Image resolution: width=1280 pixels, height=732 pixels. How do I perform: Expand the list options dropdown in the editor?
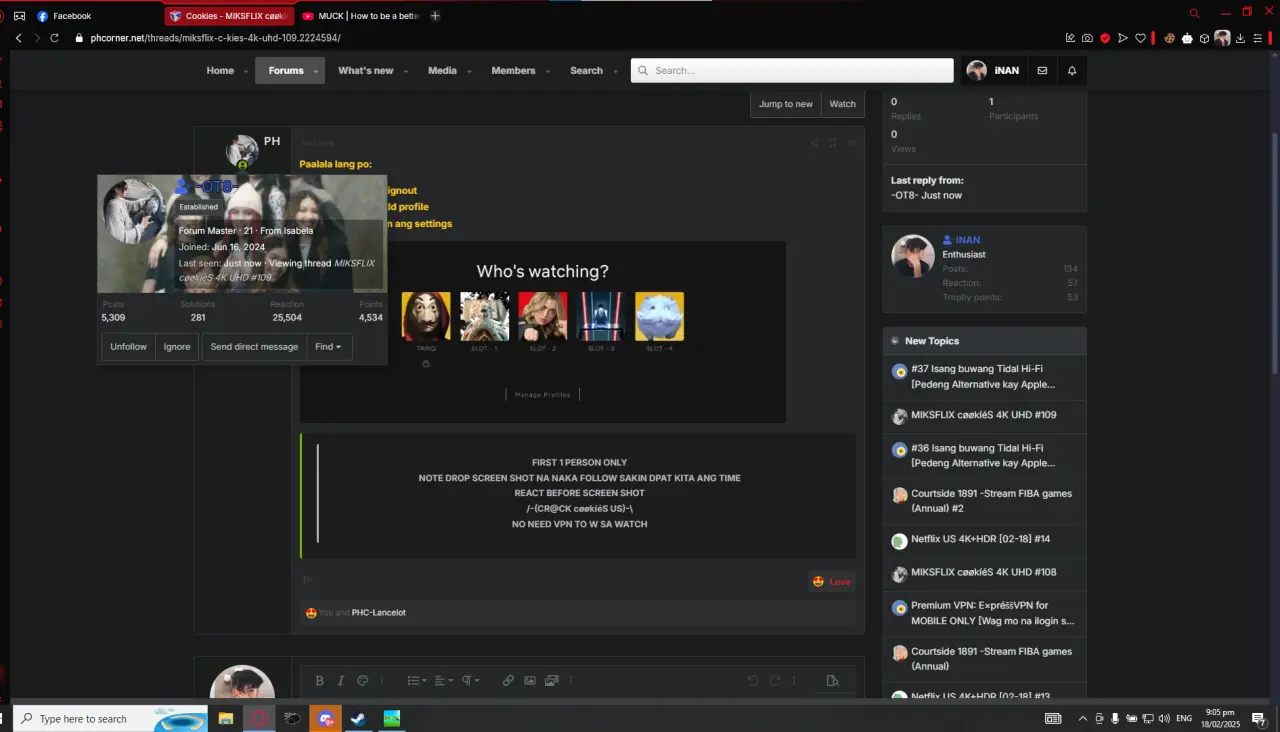tap(417, 681)
